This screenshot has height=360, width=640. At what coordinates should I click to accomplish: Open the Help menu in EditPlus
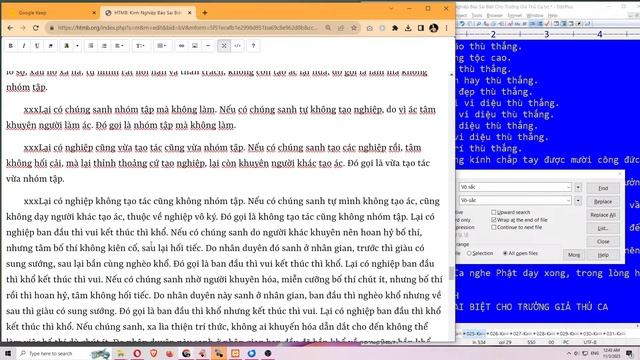(x=553, y=16)
